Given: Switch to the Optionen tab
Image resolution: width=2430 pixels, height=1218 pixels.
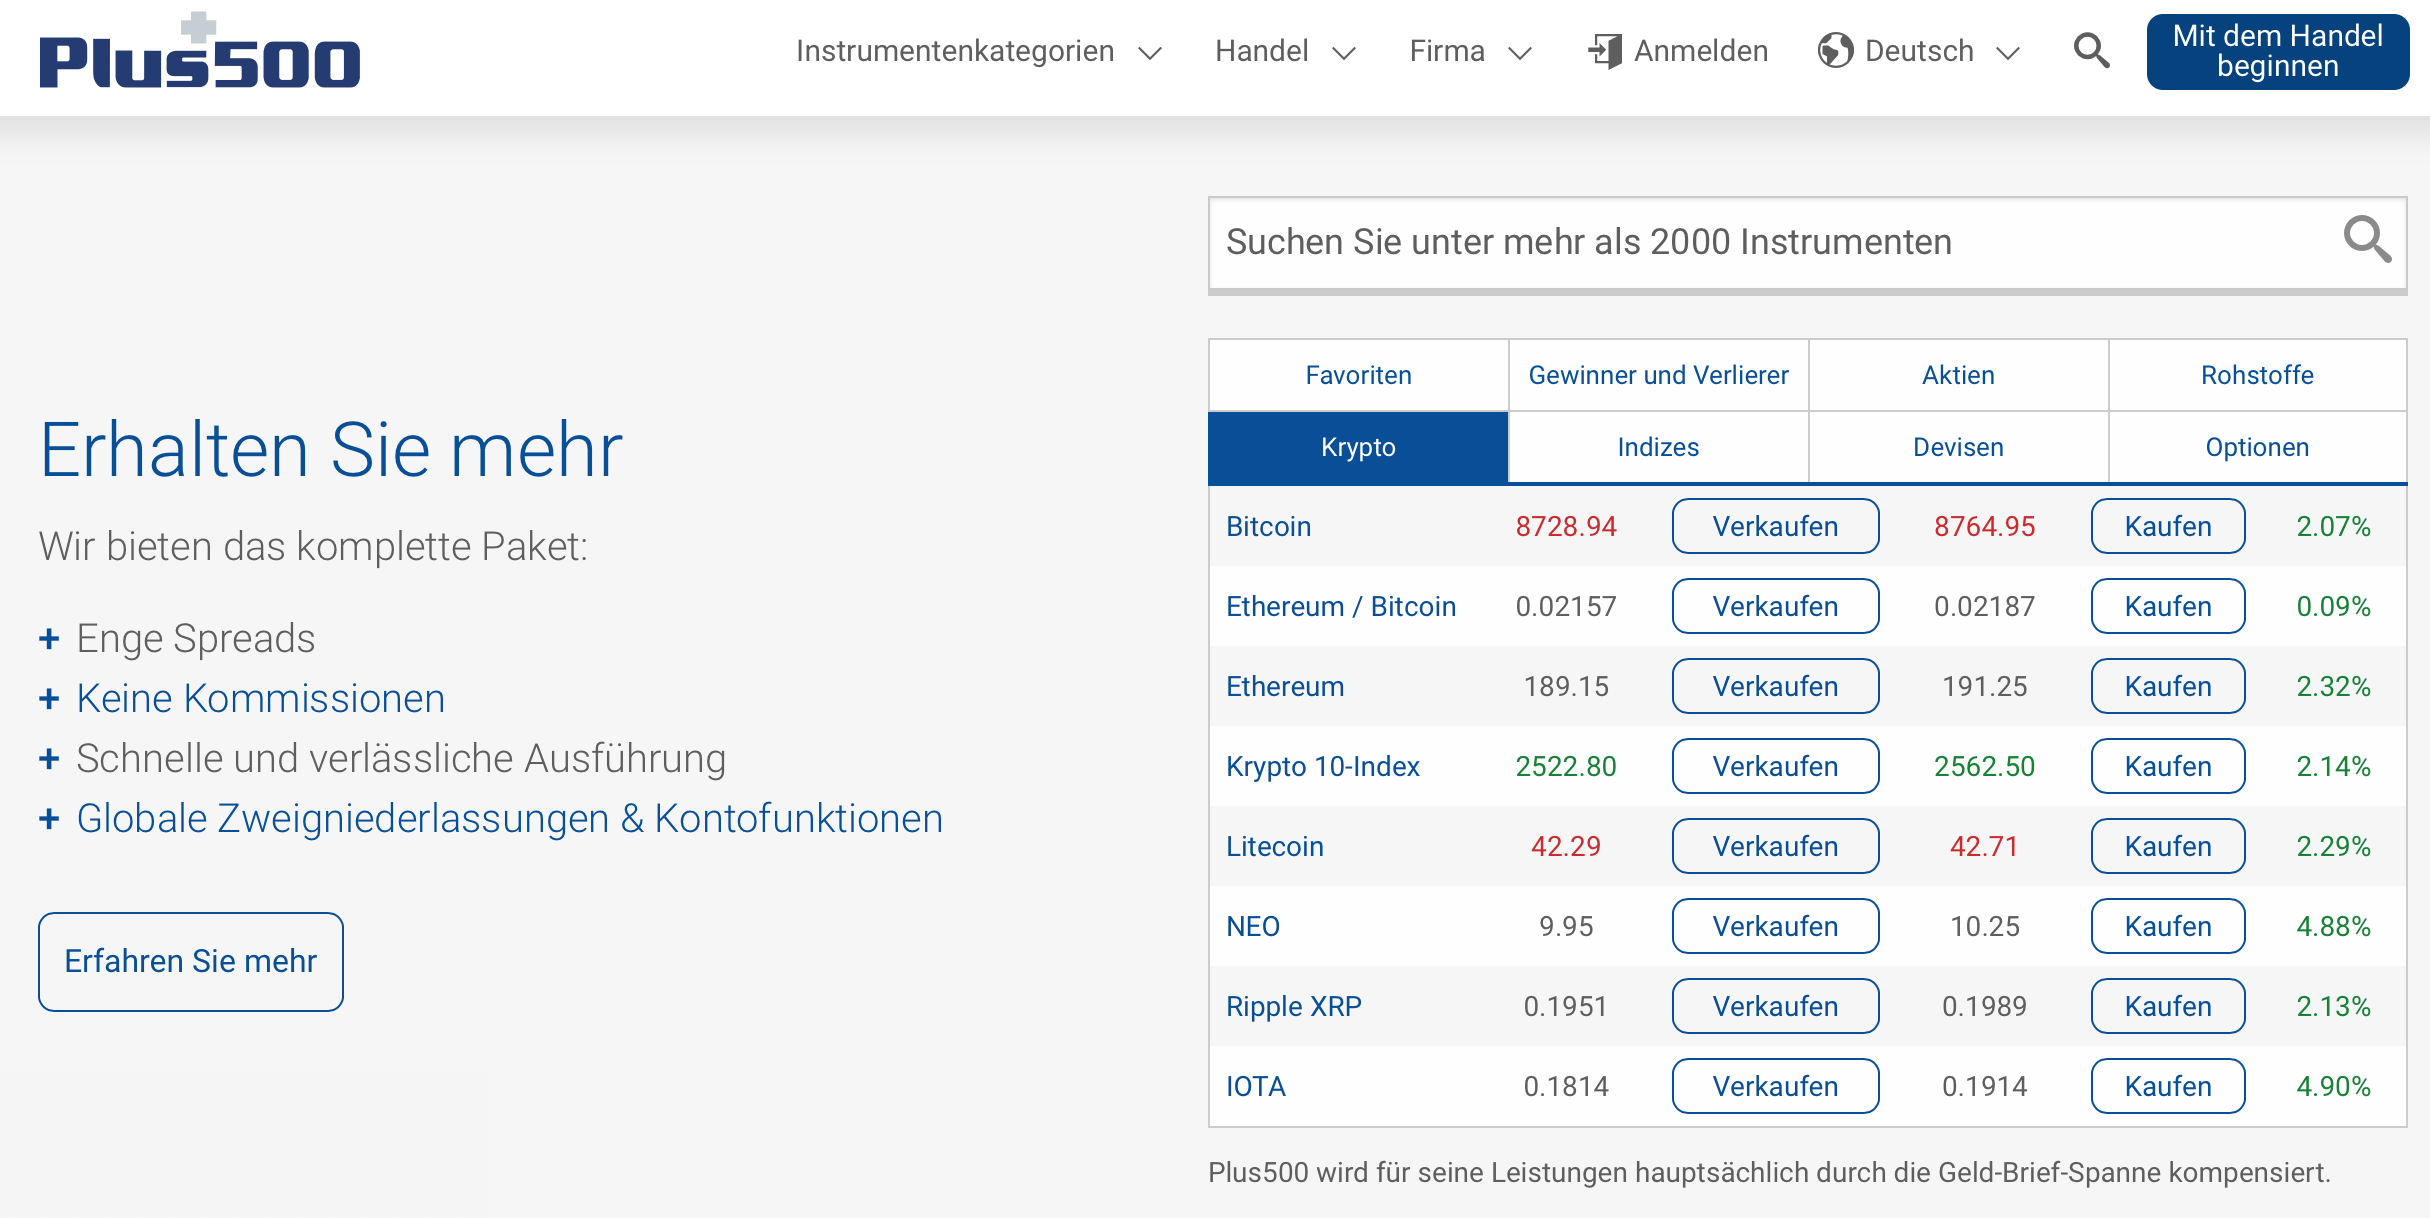Looking at the screenshot, I should click(x=2257, y=447).
